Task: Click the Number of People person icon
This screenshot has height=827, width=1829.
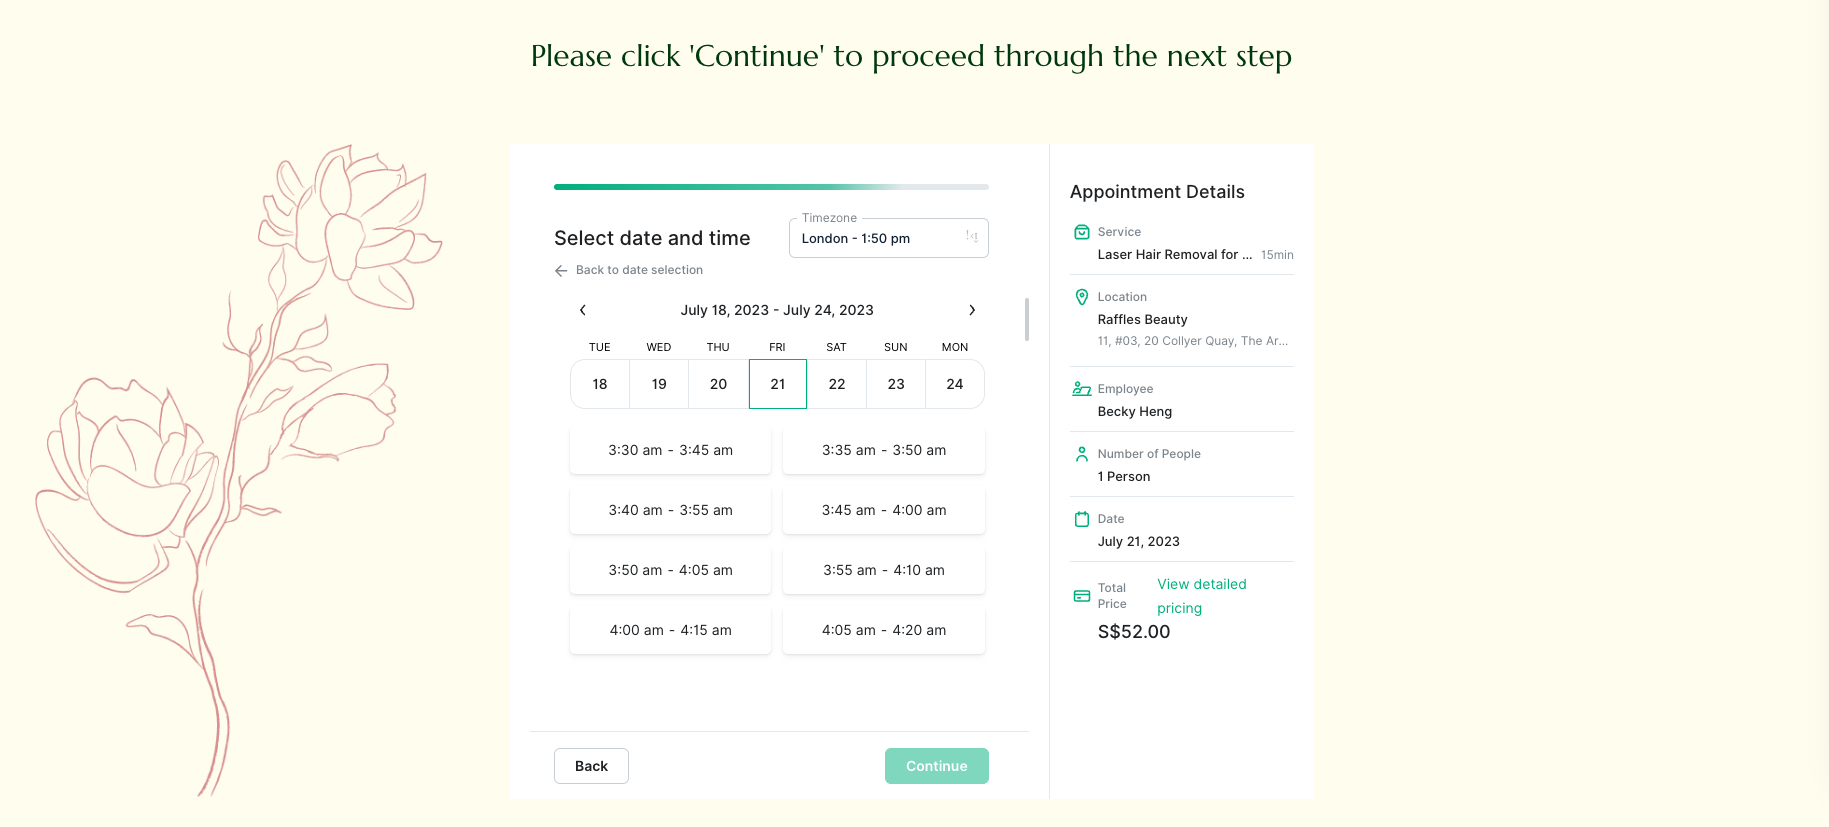Action: coord(1081,453)
